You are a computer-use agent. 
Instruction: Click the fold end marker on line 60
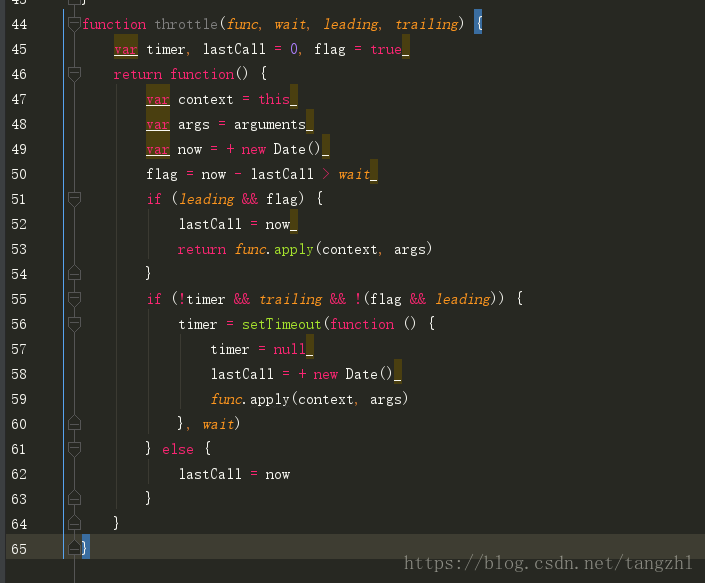point(74,423)
